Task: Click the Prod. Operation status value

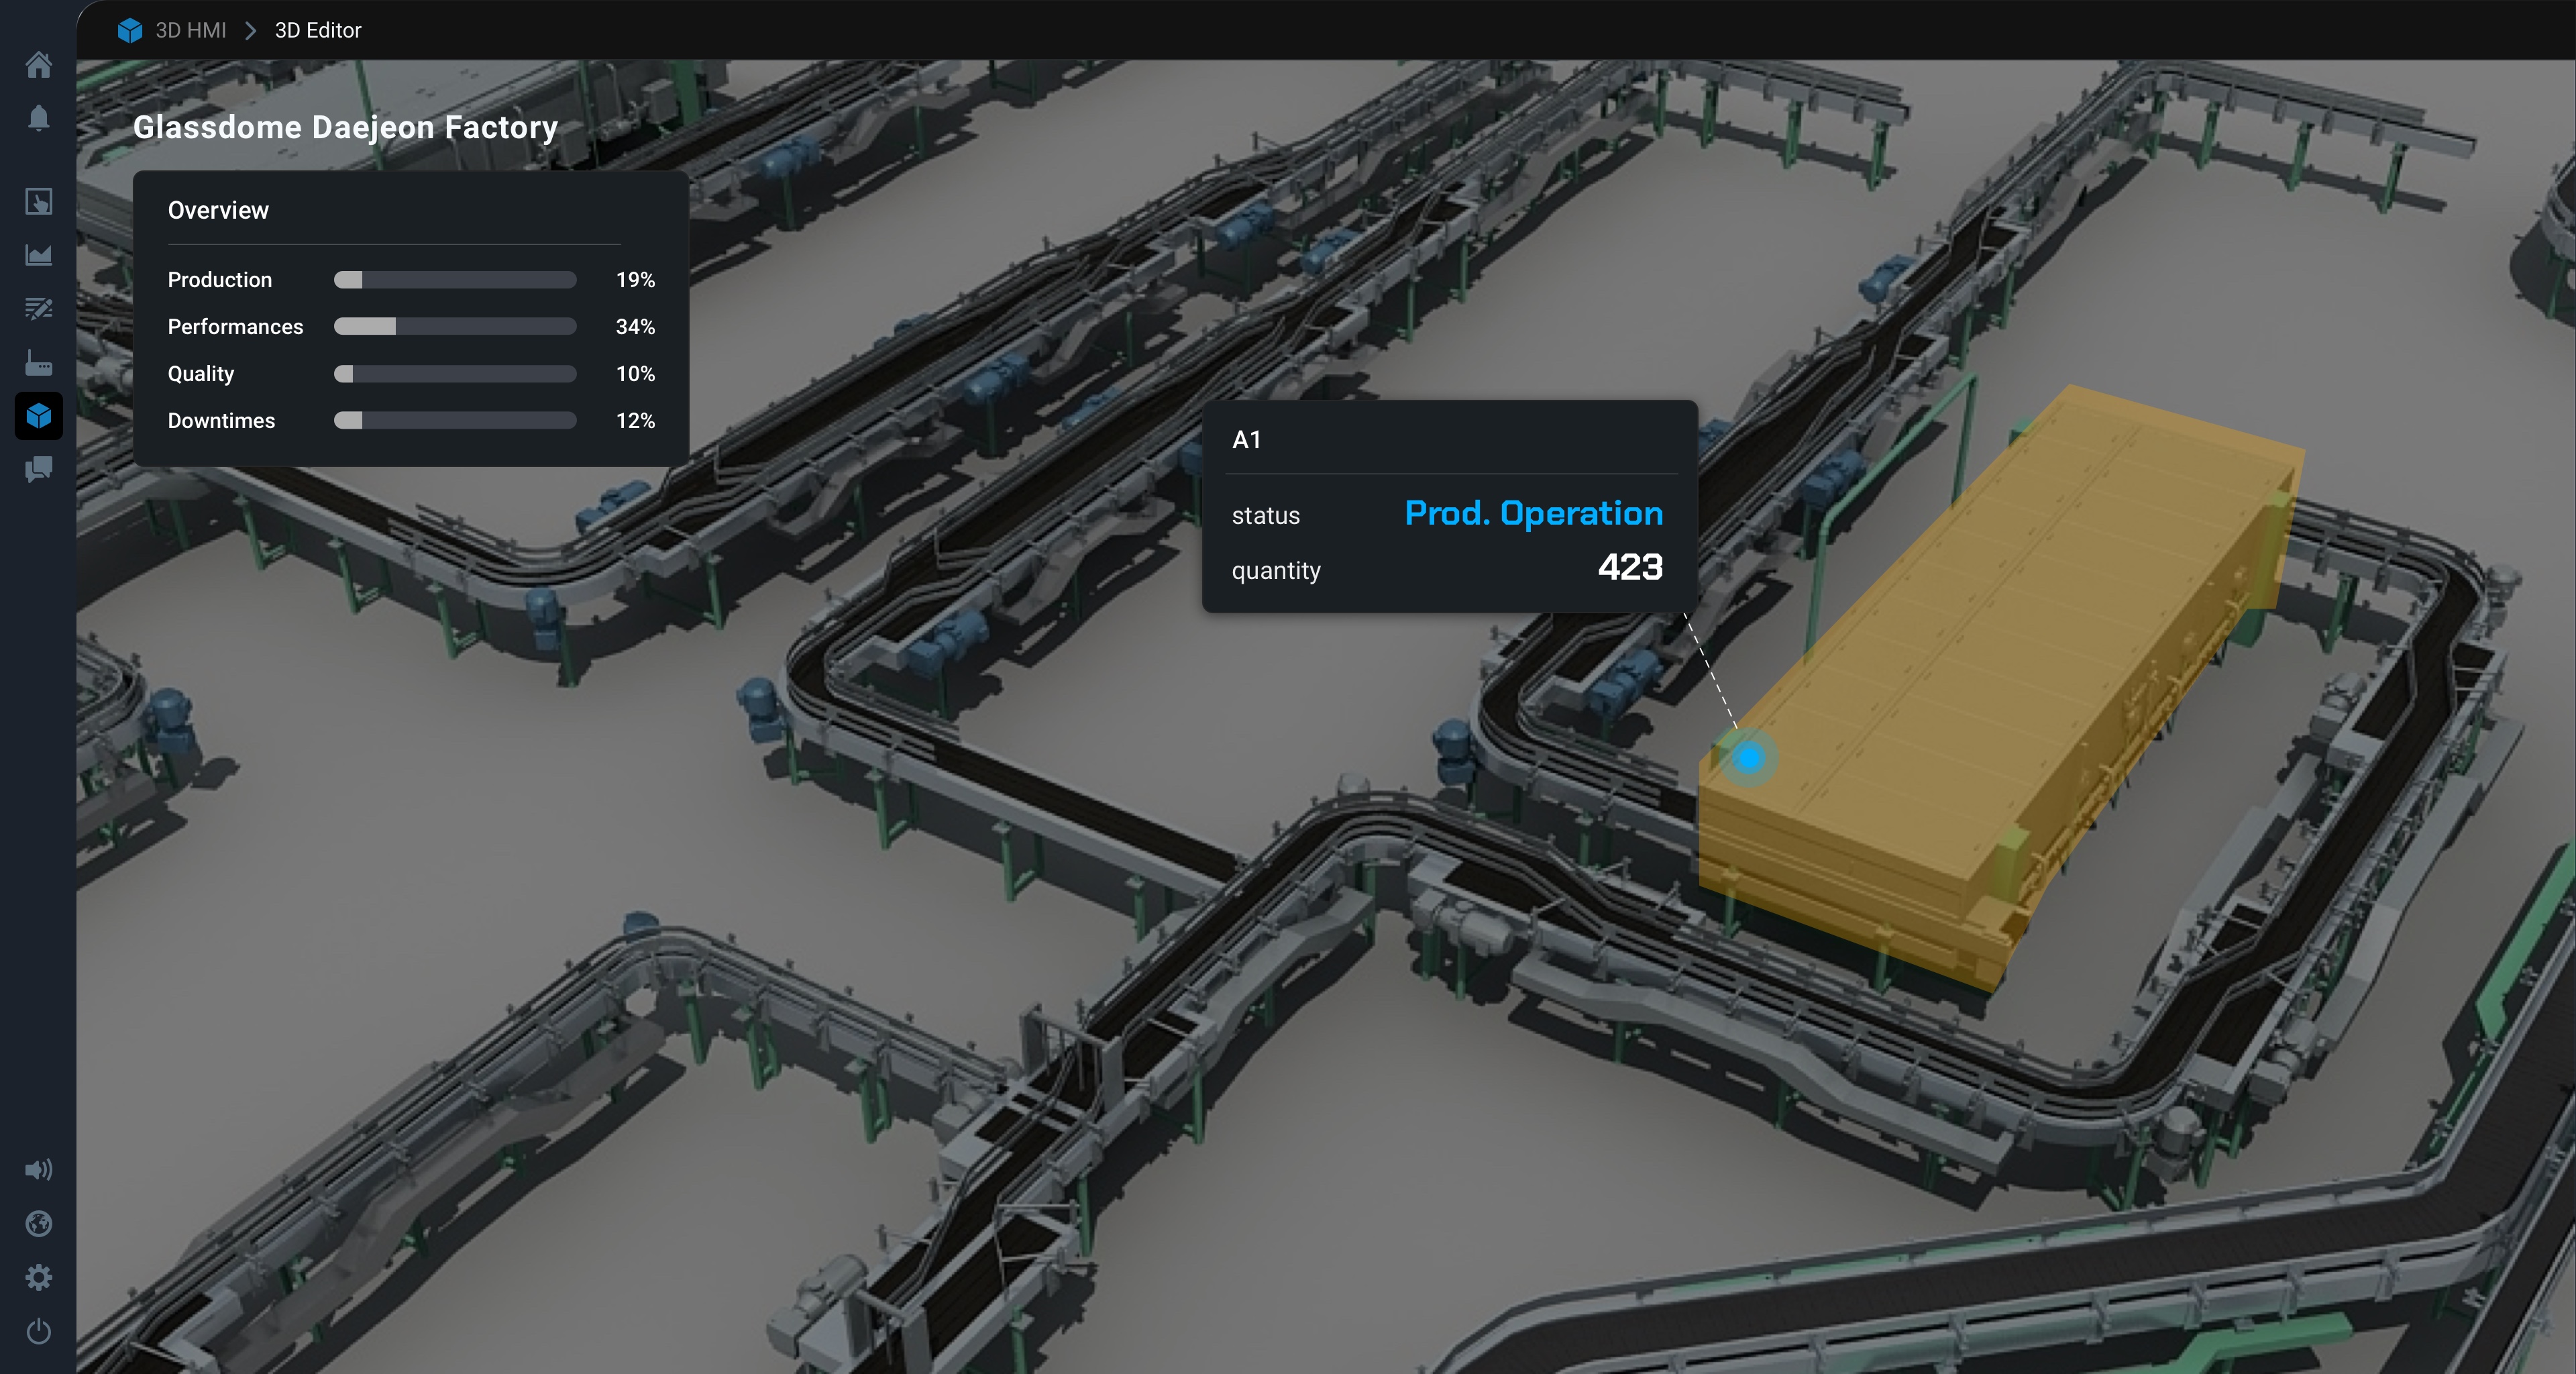Action: pos(1534,514)
